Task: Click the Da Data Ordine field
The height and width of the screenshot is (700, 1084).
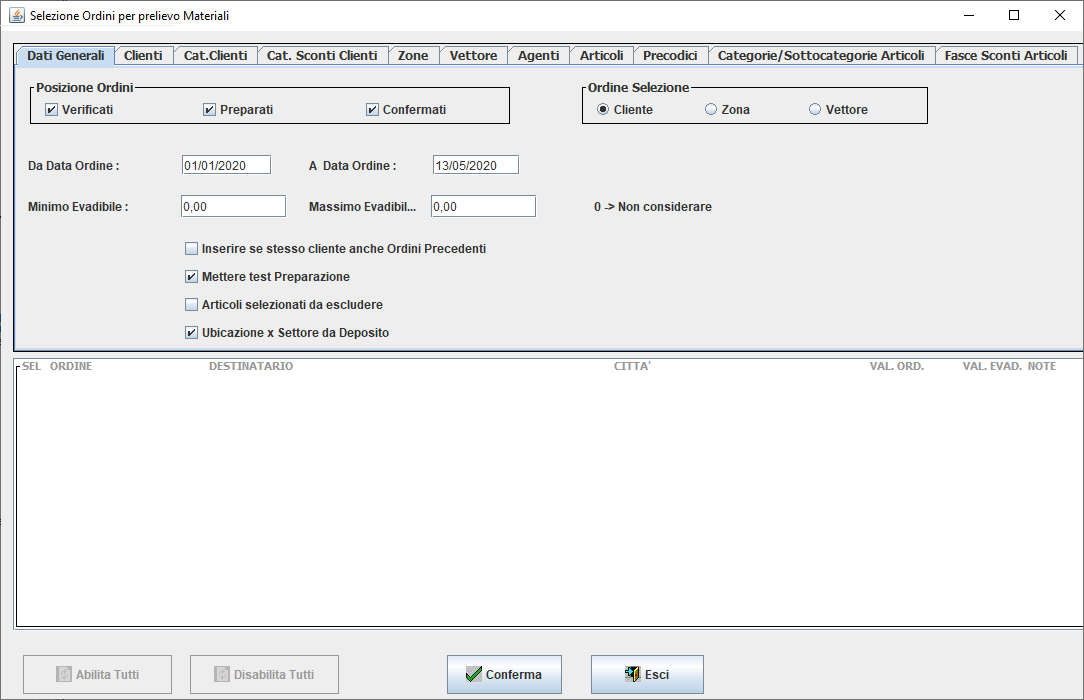Action: click(226, 165)
